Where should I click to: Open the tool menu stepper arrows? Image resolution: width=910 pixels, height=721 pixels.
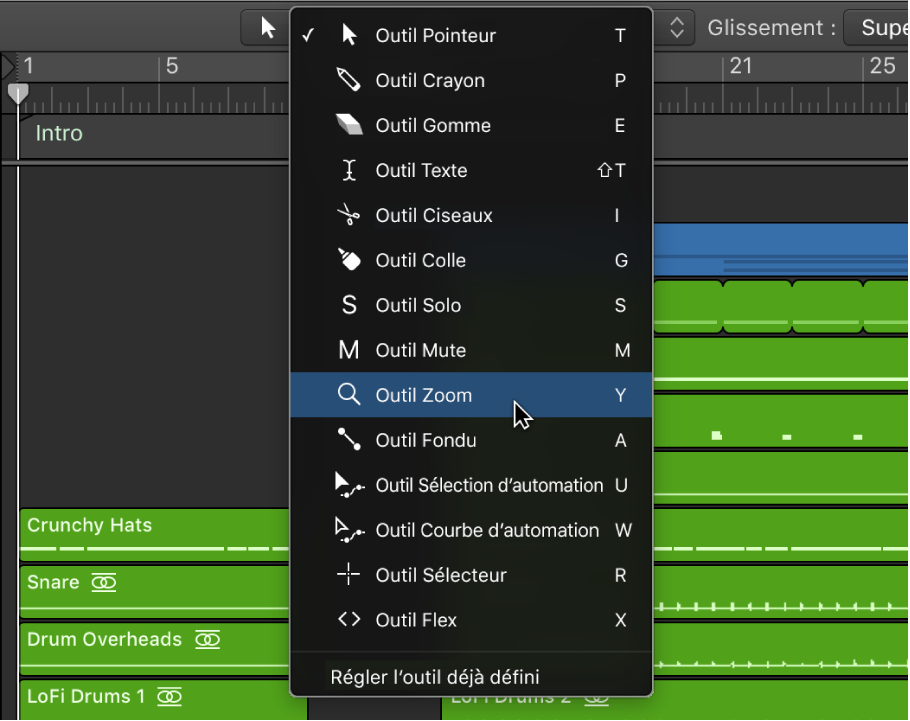(676, 27)
